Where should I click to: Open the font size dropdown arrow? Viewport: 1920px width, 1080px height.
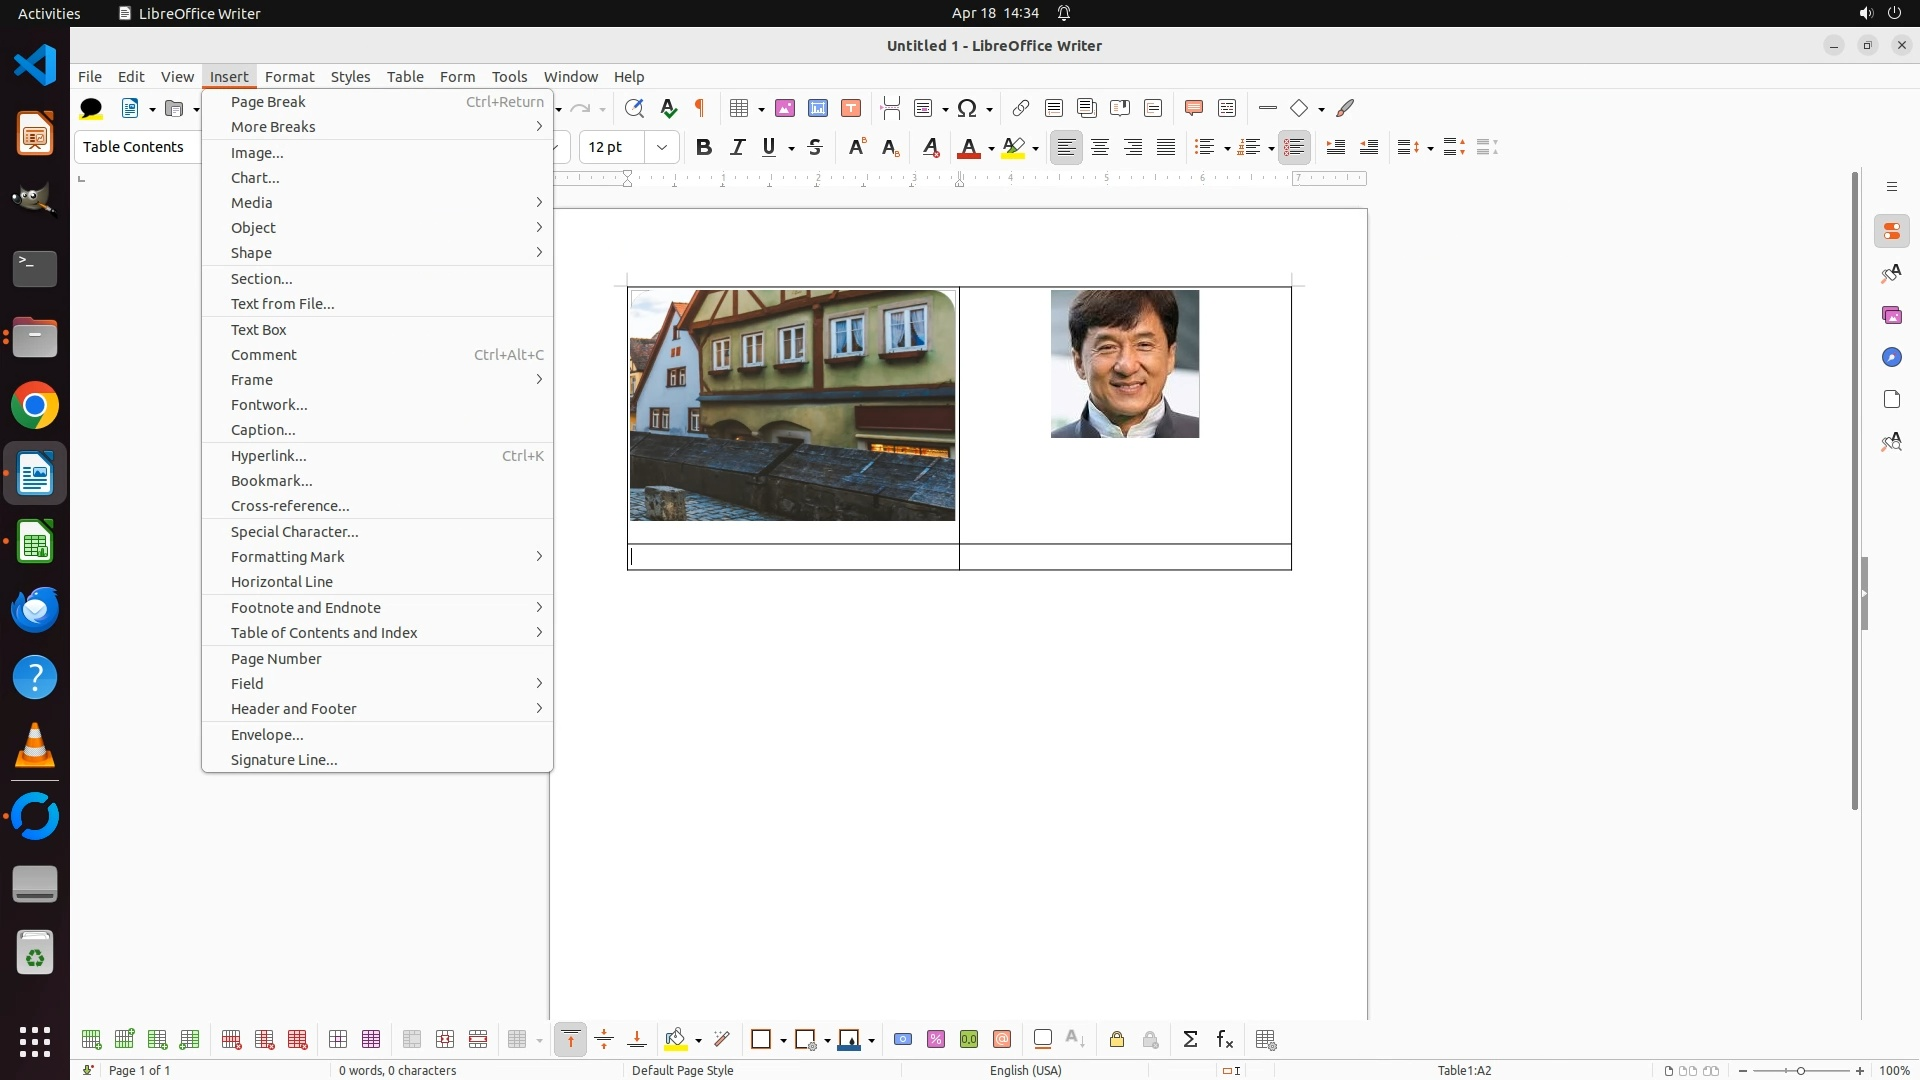click(661, 147)
